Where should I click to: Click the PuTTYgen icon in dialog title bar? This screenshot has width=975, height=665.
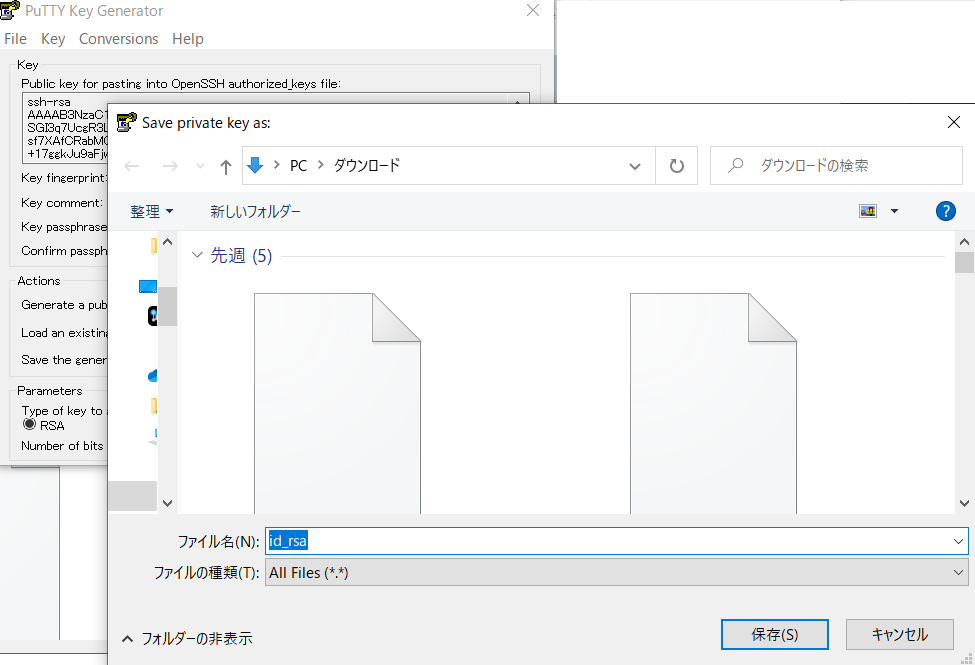click(127, 122)
